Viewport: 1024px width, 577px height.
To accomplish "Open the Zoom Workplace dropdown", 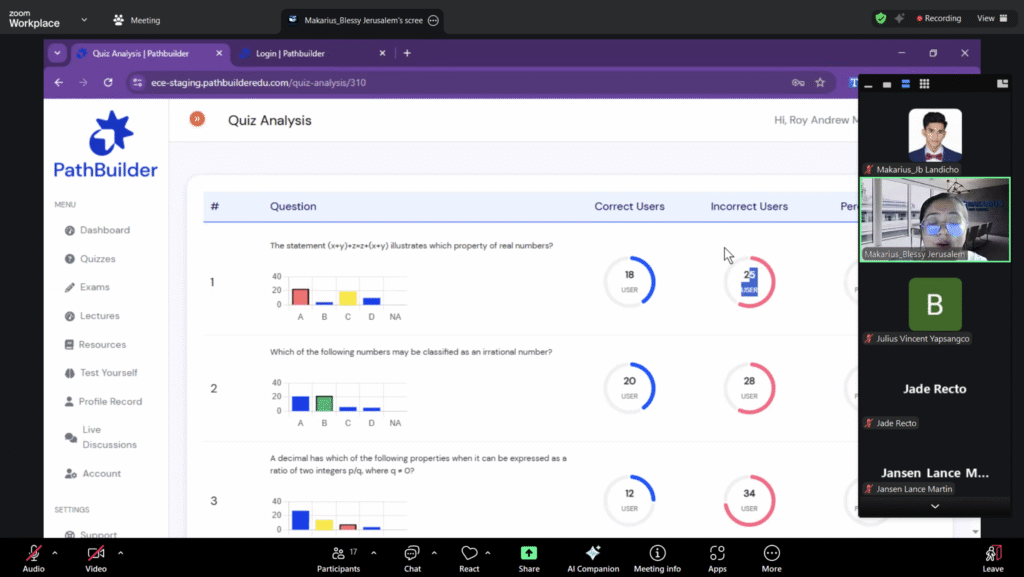I will point(83,19).
